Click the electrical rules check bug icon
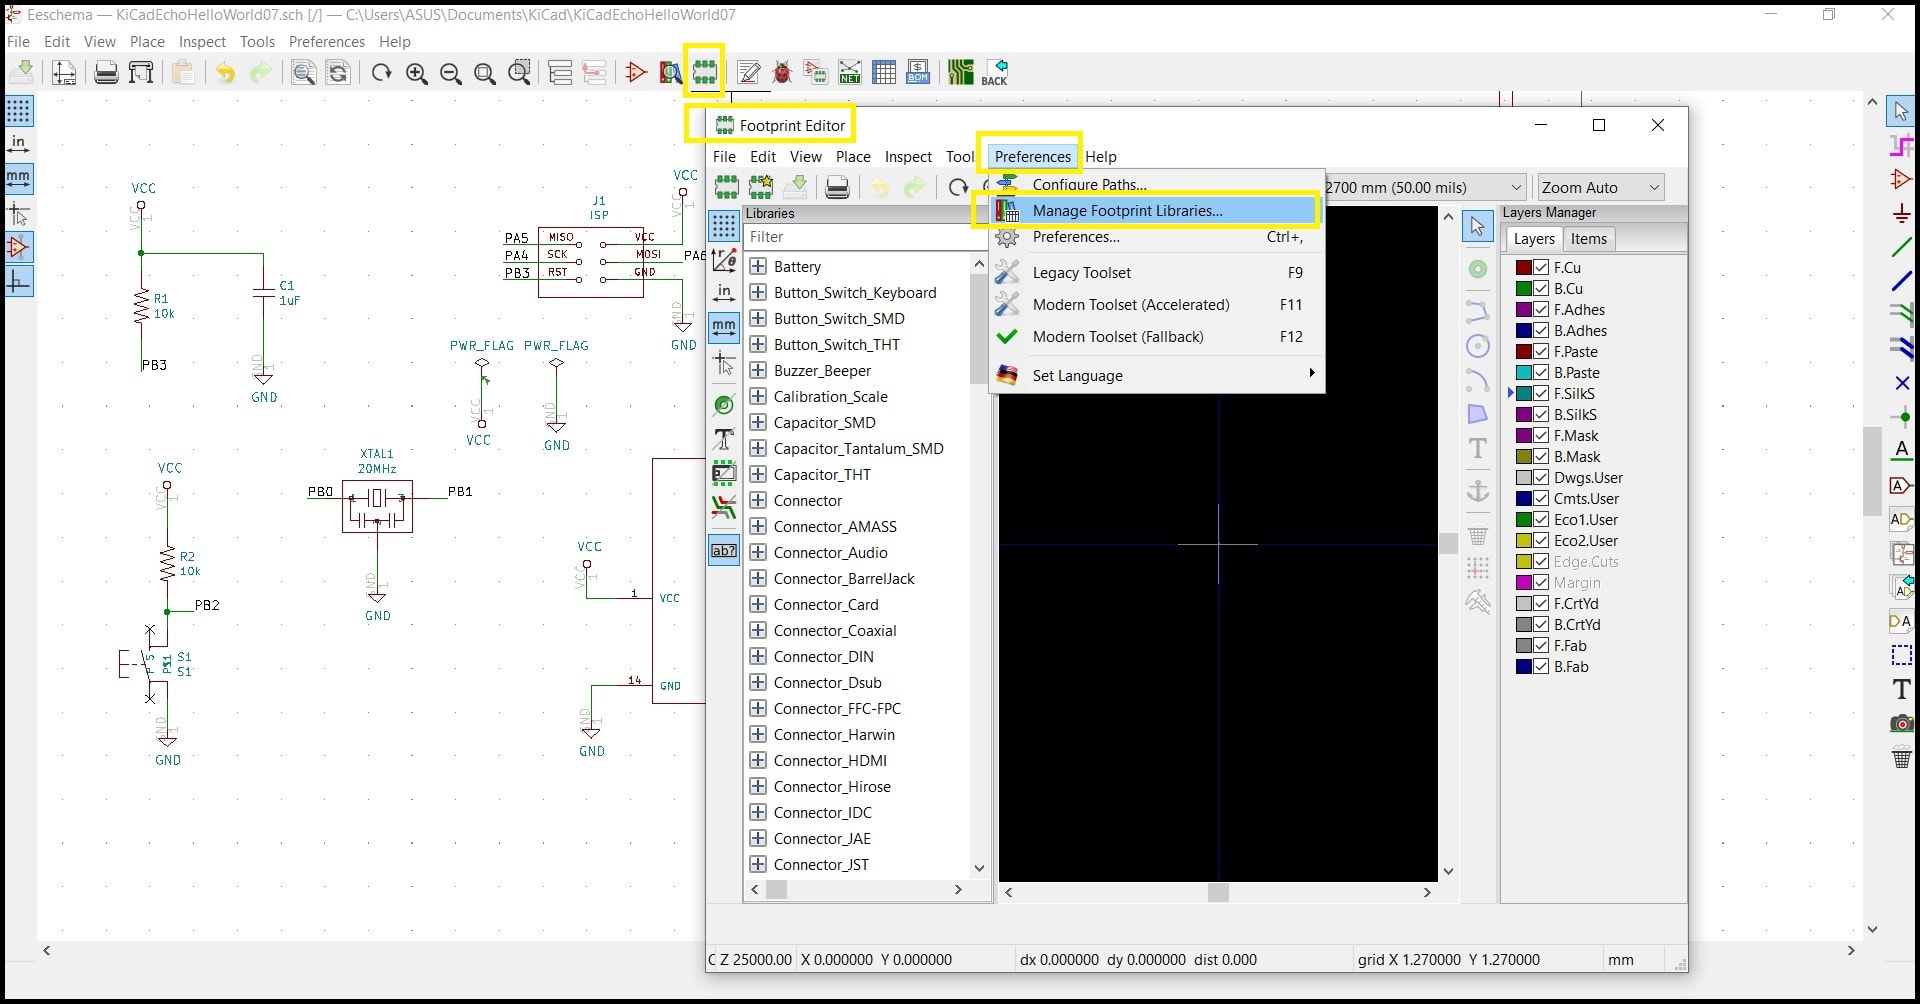Screen dimensions: 1920x1004 tap(782, 72)
